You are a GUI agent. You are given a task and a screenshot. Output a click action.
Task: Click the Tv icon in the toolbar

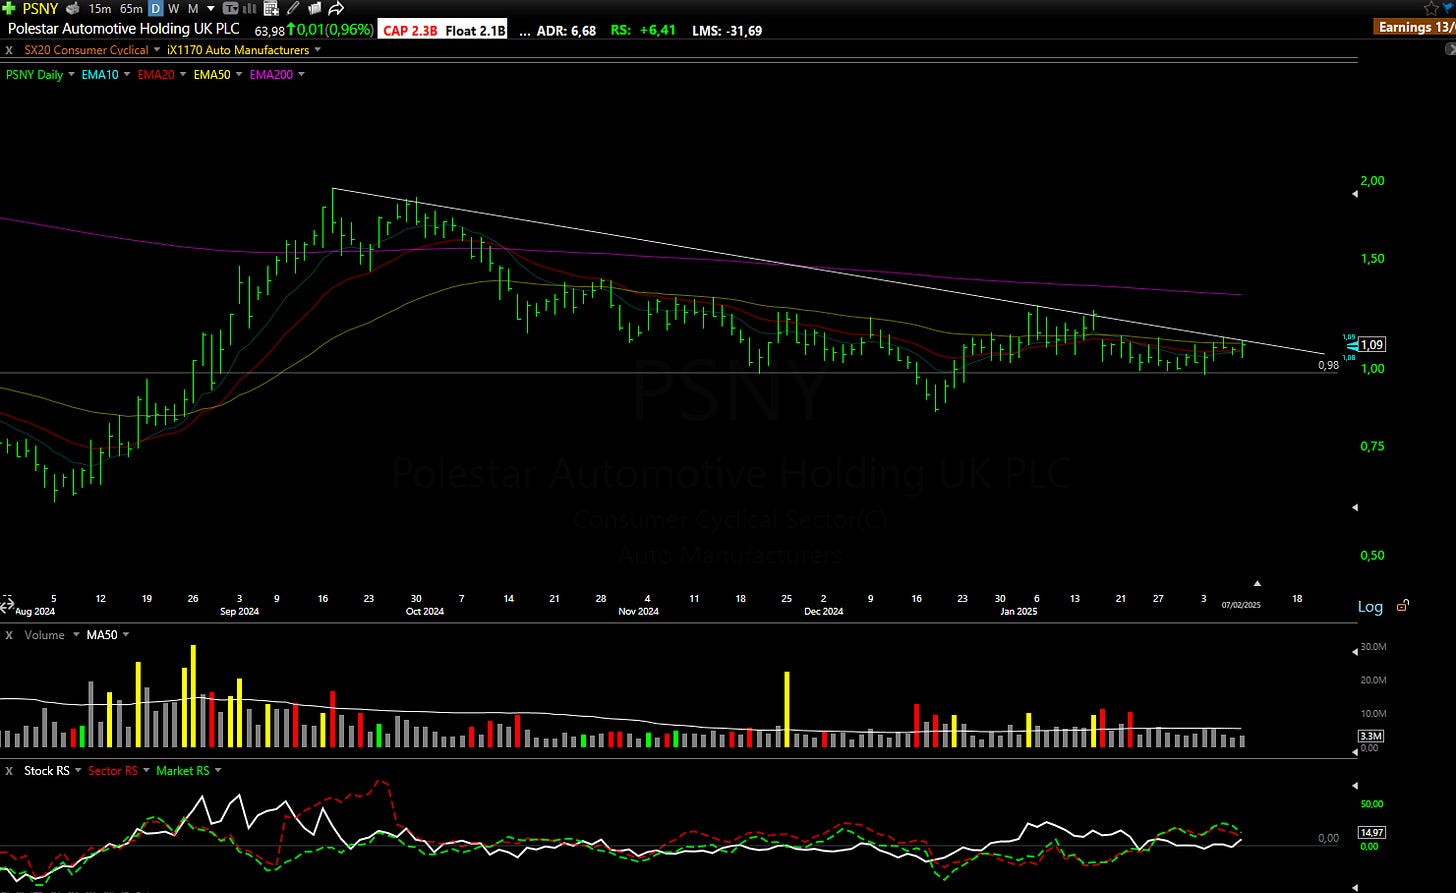[230, 8]
